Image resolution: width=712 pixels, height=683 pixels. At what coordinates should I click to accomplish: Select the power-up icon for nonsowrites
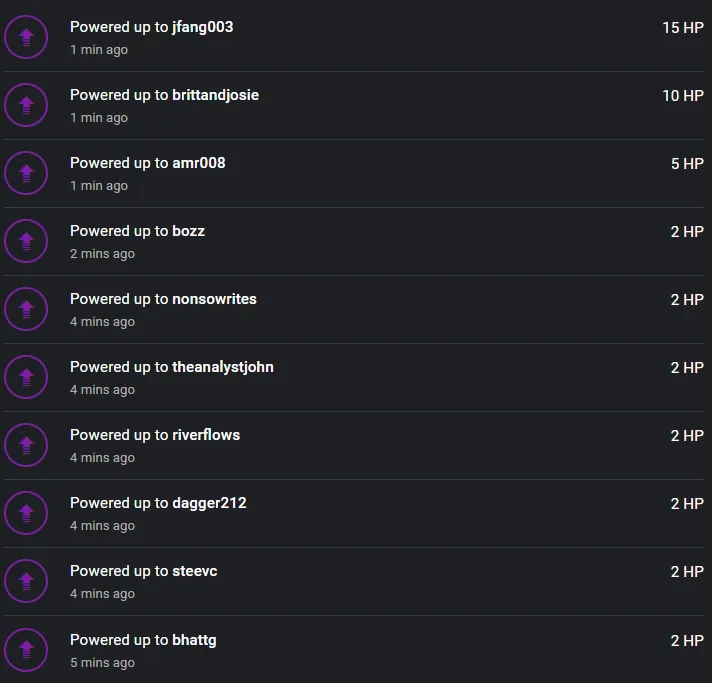(26, 309)
